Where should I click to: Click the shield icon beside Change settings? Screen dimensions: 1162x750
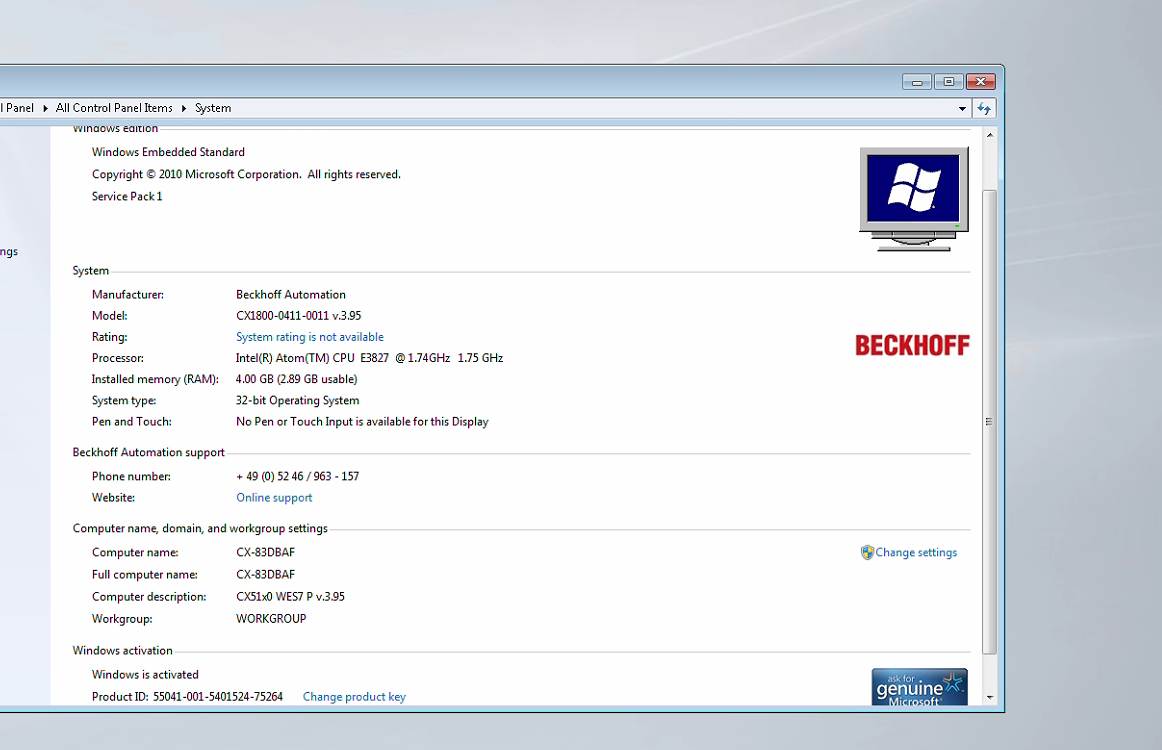867,552
